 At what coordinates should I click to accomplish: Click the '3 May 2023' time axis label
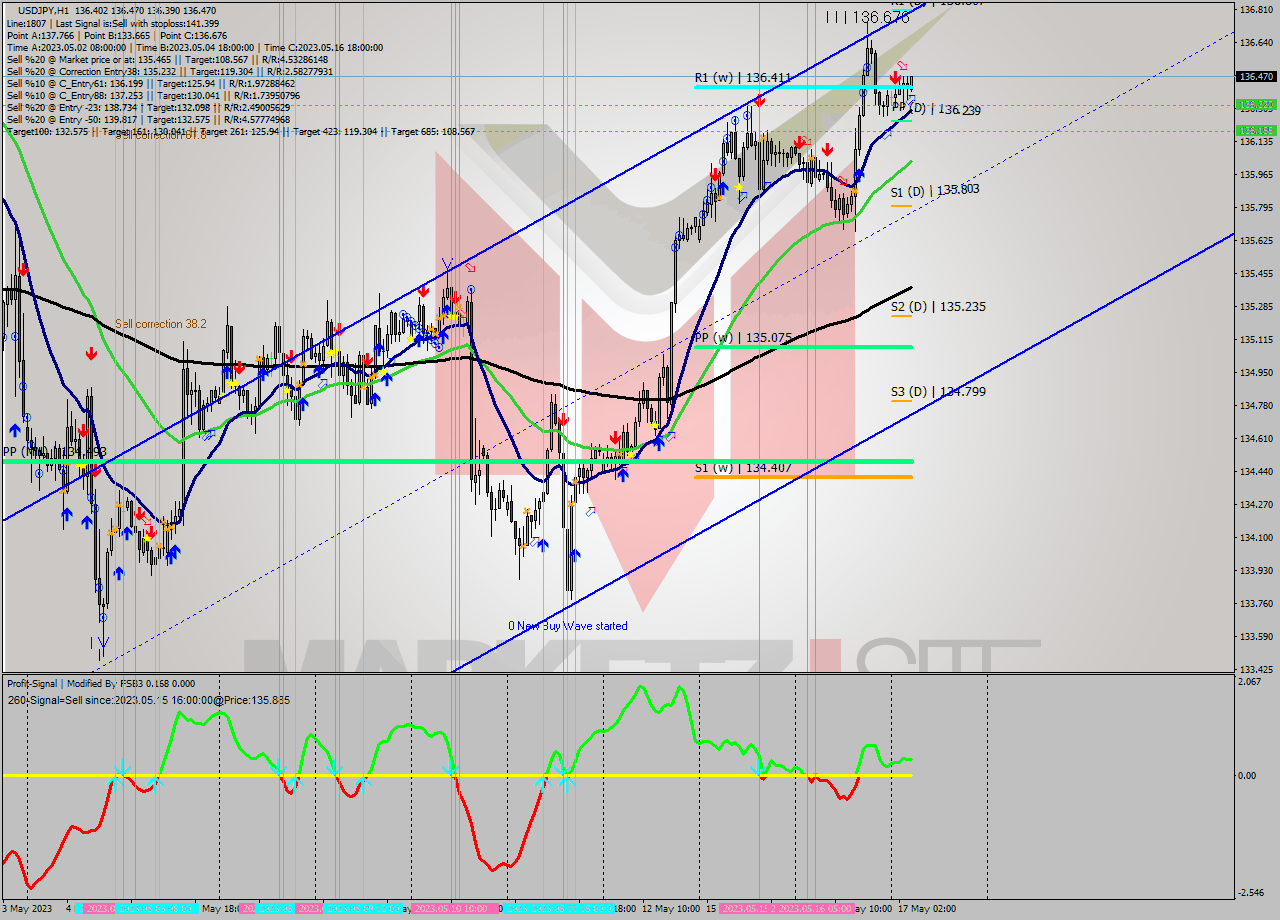(x=29, y=909)
